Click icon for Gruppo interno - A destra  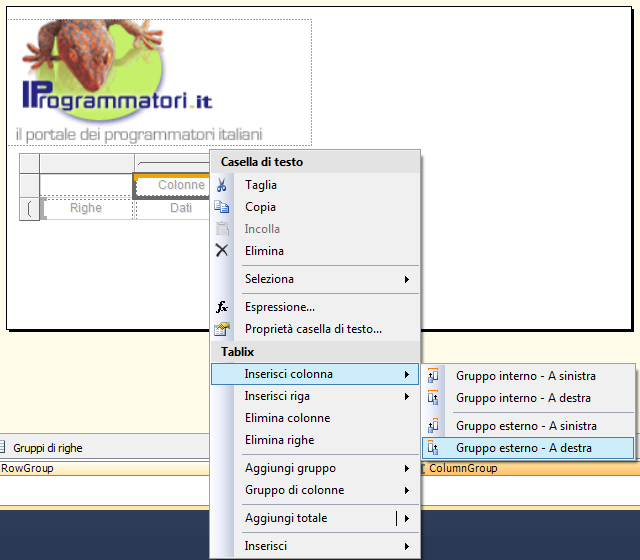pyautogui.click(x=433, y=398)
